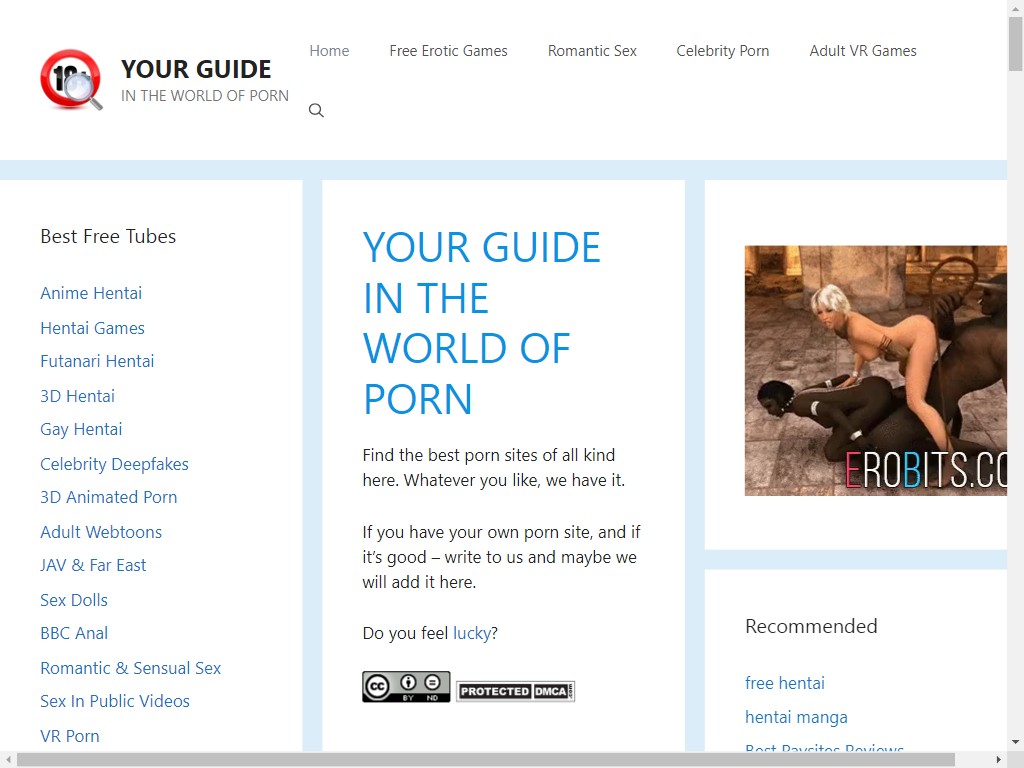
Task: Open the VR Porn sidebar link
Action: point(70,736)
